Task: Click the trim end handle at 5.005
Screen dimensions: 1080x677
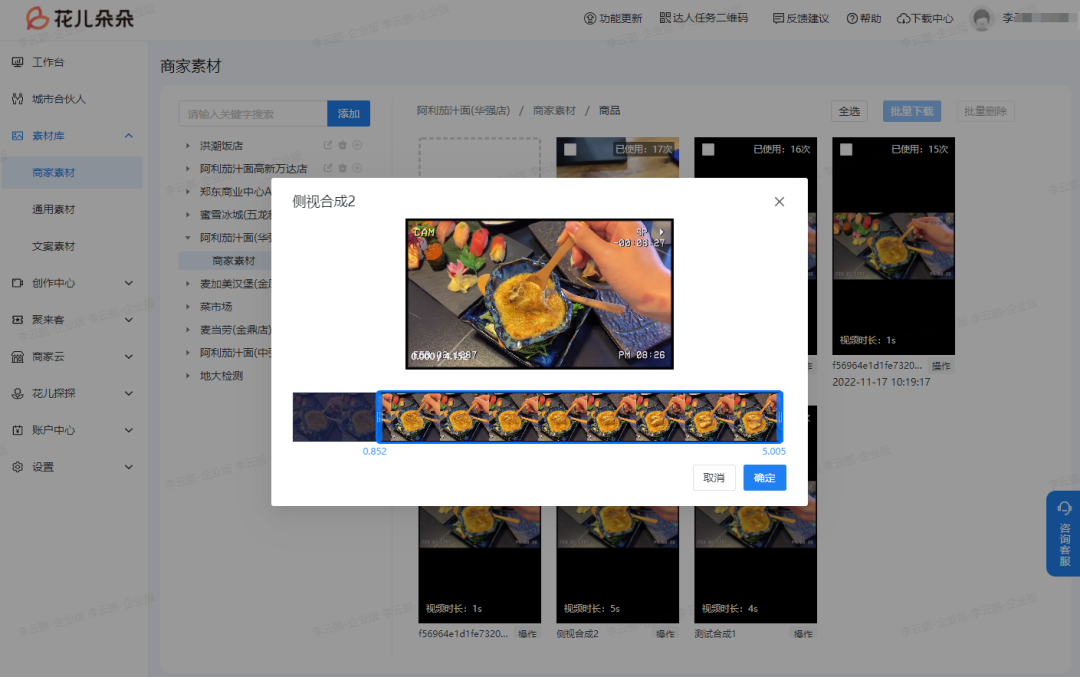Action: 779,417
